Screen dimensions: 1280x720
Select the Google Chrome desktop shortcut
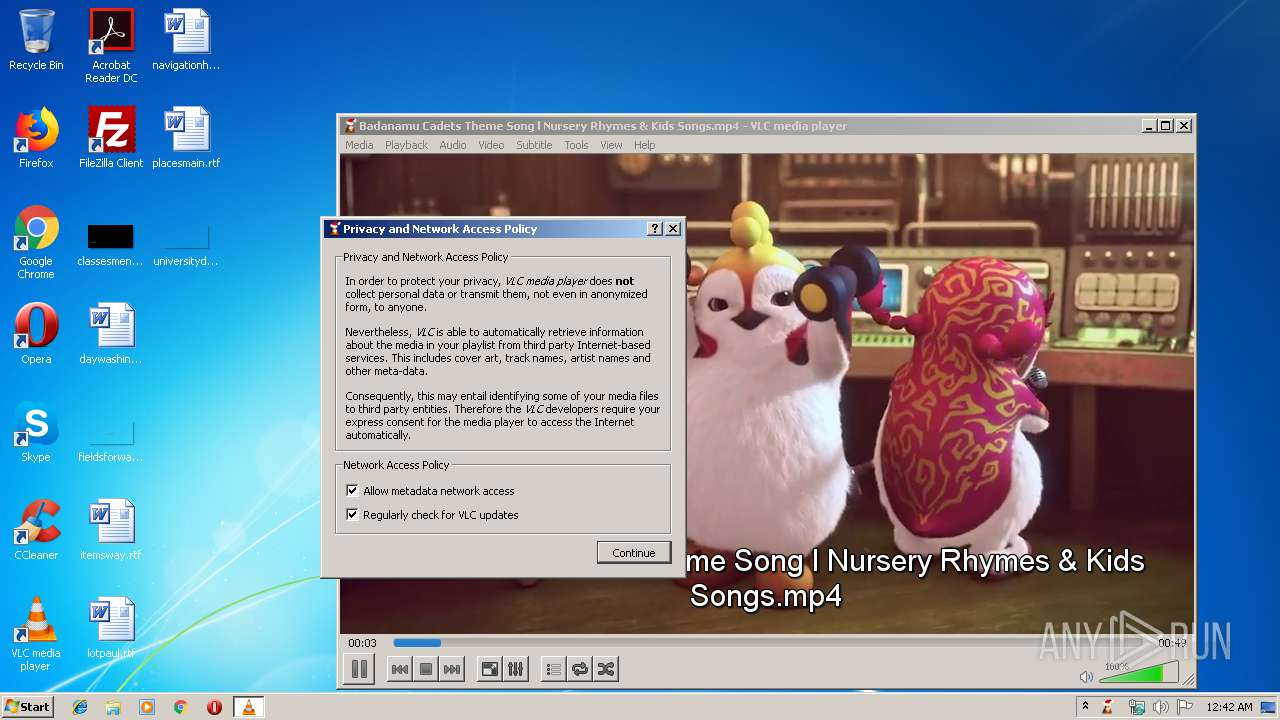(x=36, y=242)
